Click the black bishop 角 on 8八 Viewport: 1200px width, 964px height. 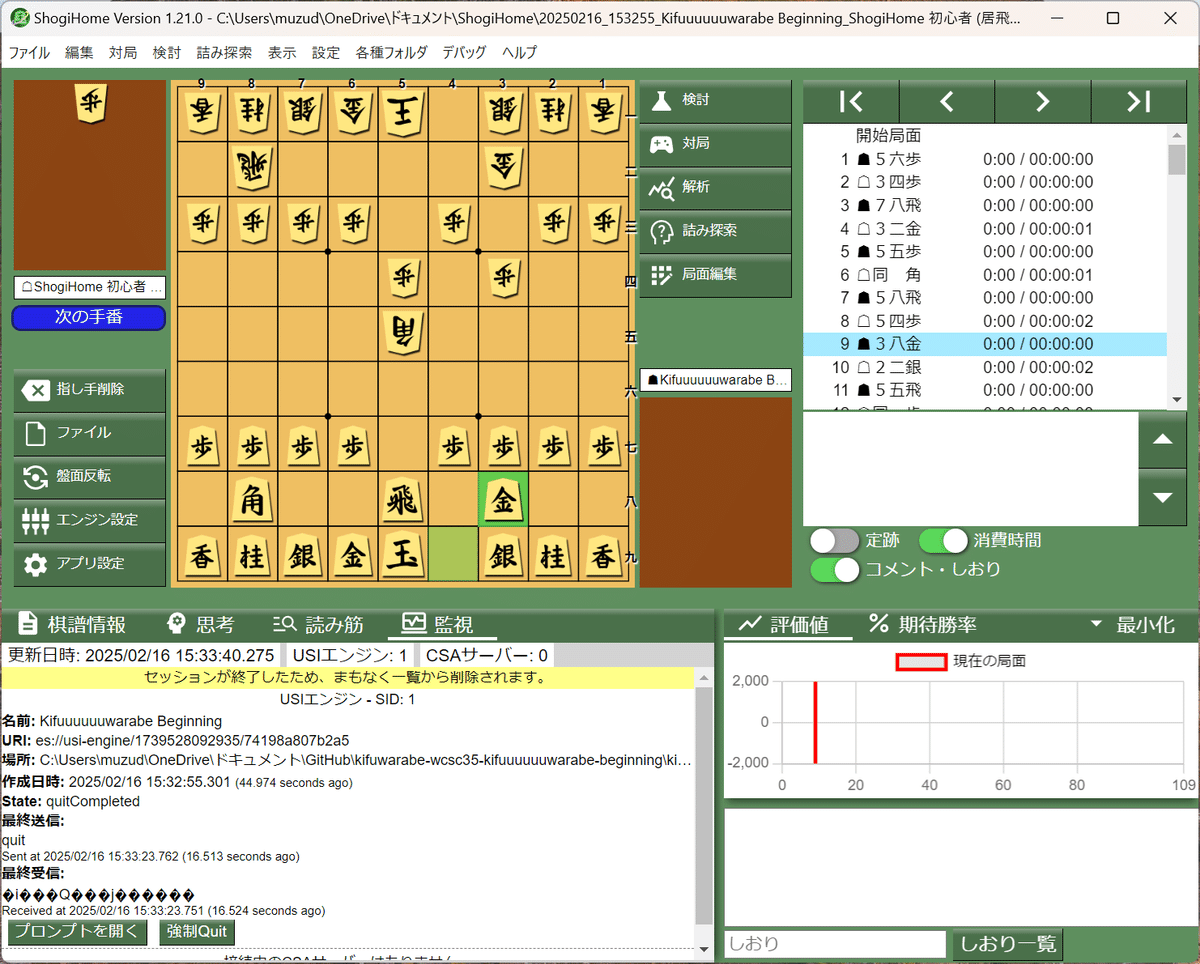(x=253, y=500)
